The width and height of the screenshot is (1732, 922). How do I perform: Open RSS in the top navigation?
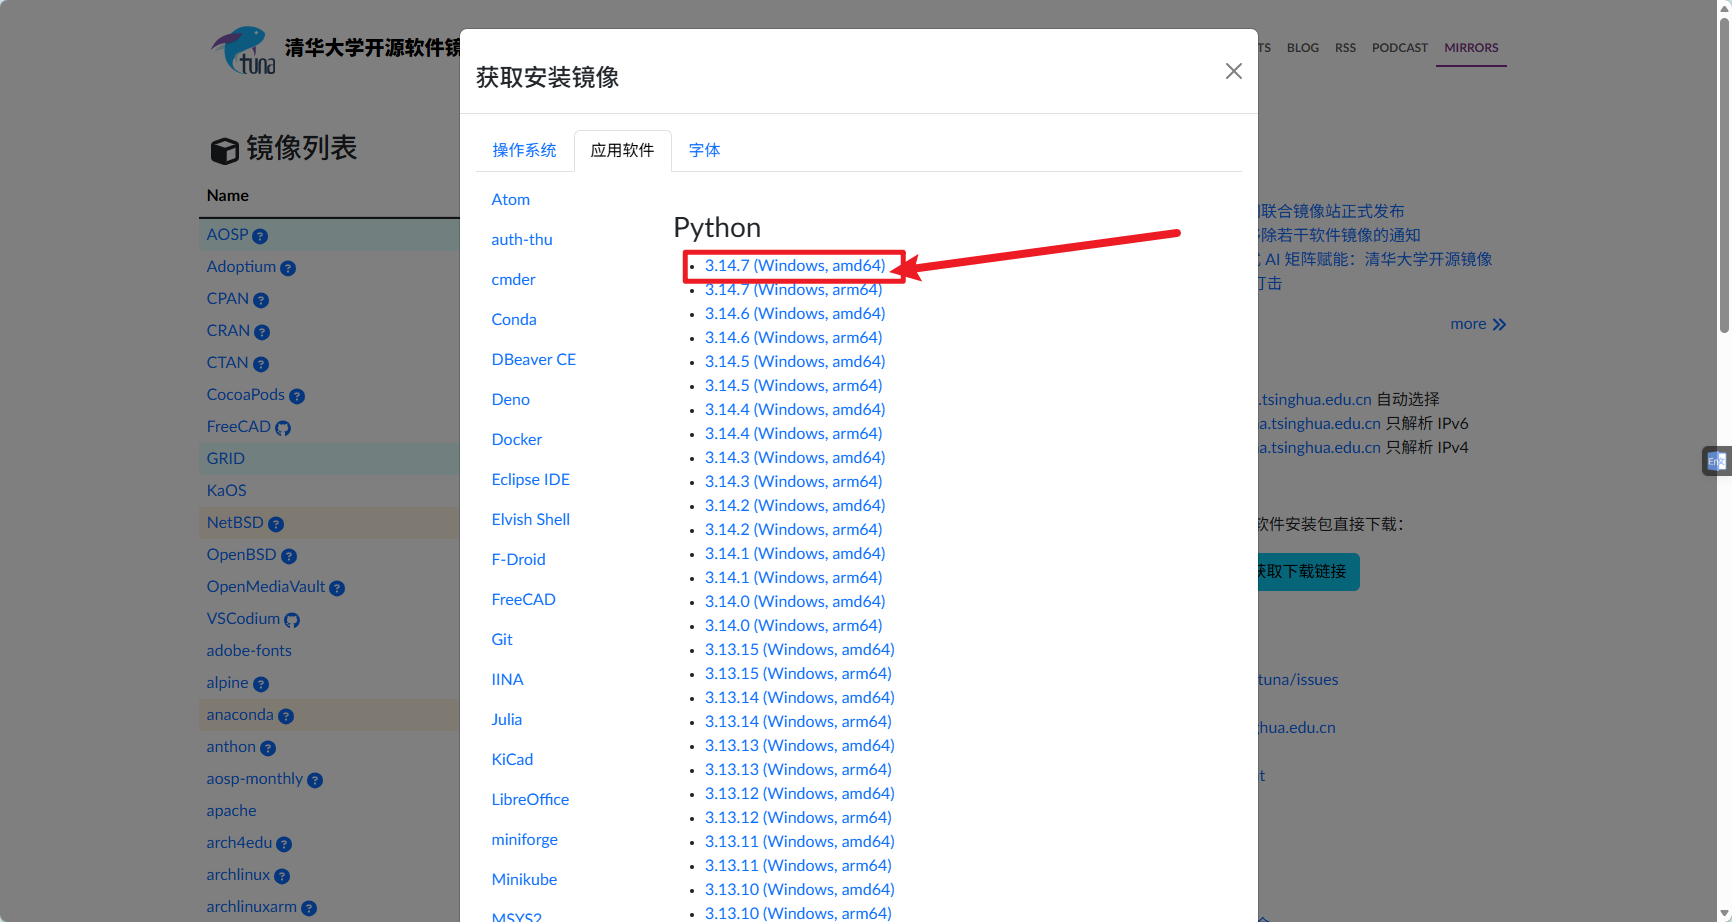pyautogui.click(x=1345, y=48)
